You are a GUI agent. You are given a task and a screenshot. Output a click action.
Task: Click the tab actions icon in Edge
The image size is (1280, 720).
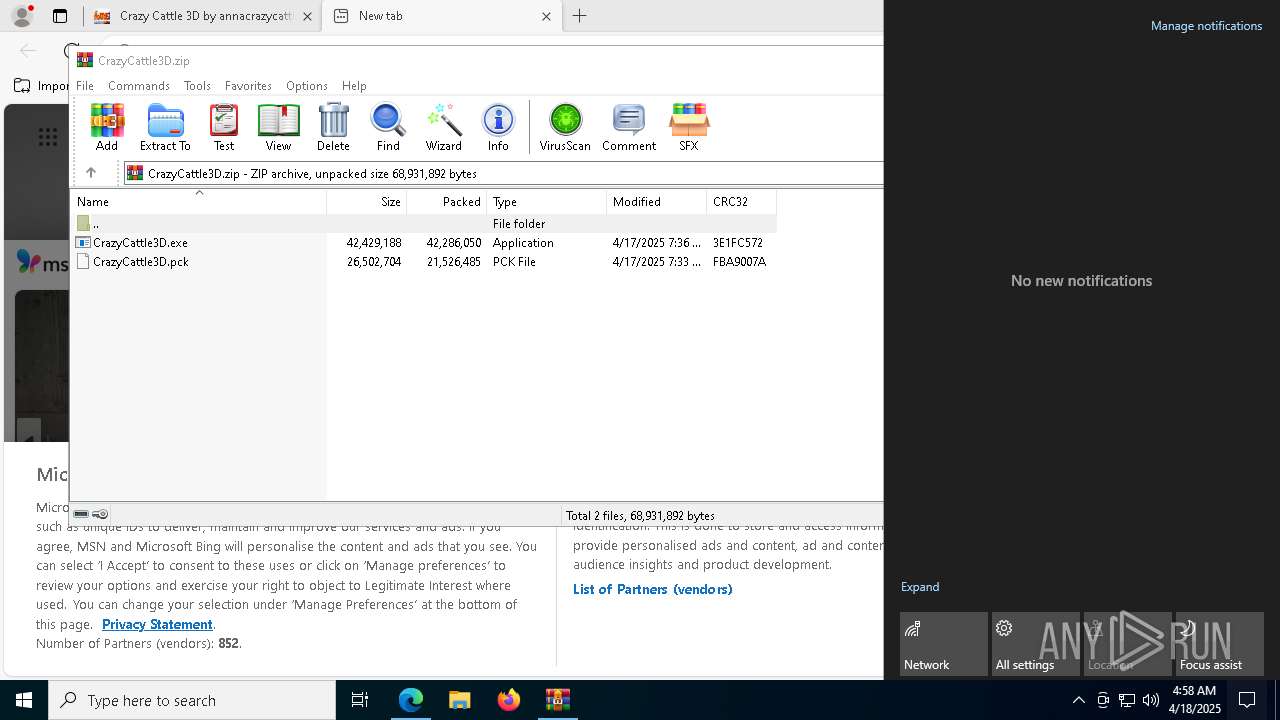pos(60,16)
